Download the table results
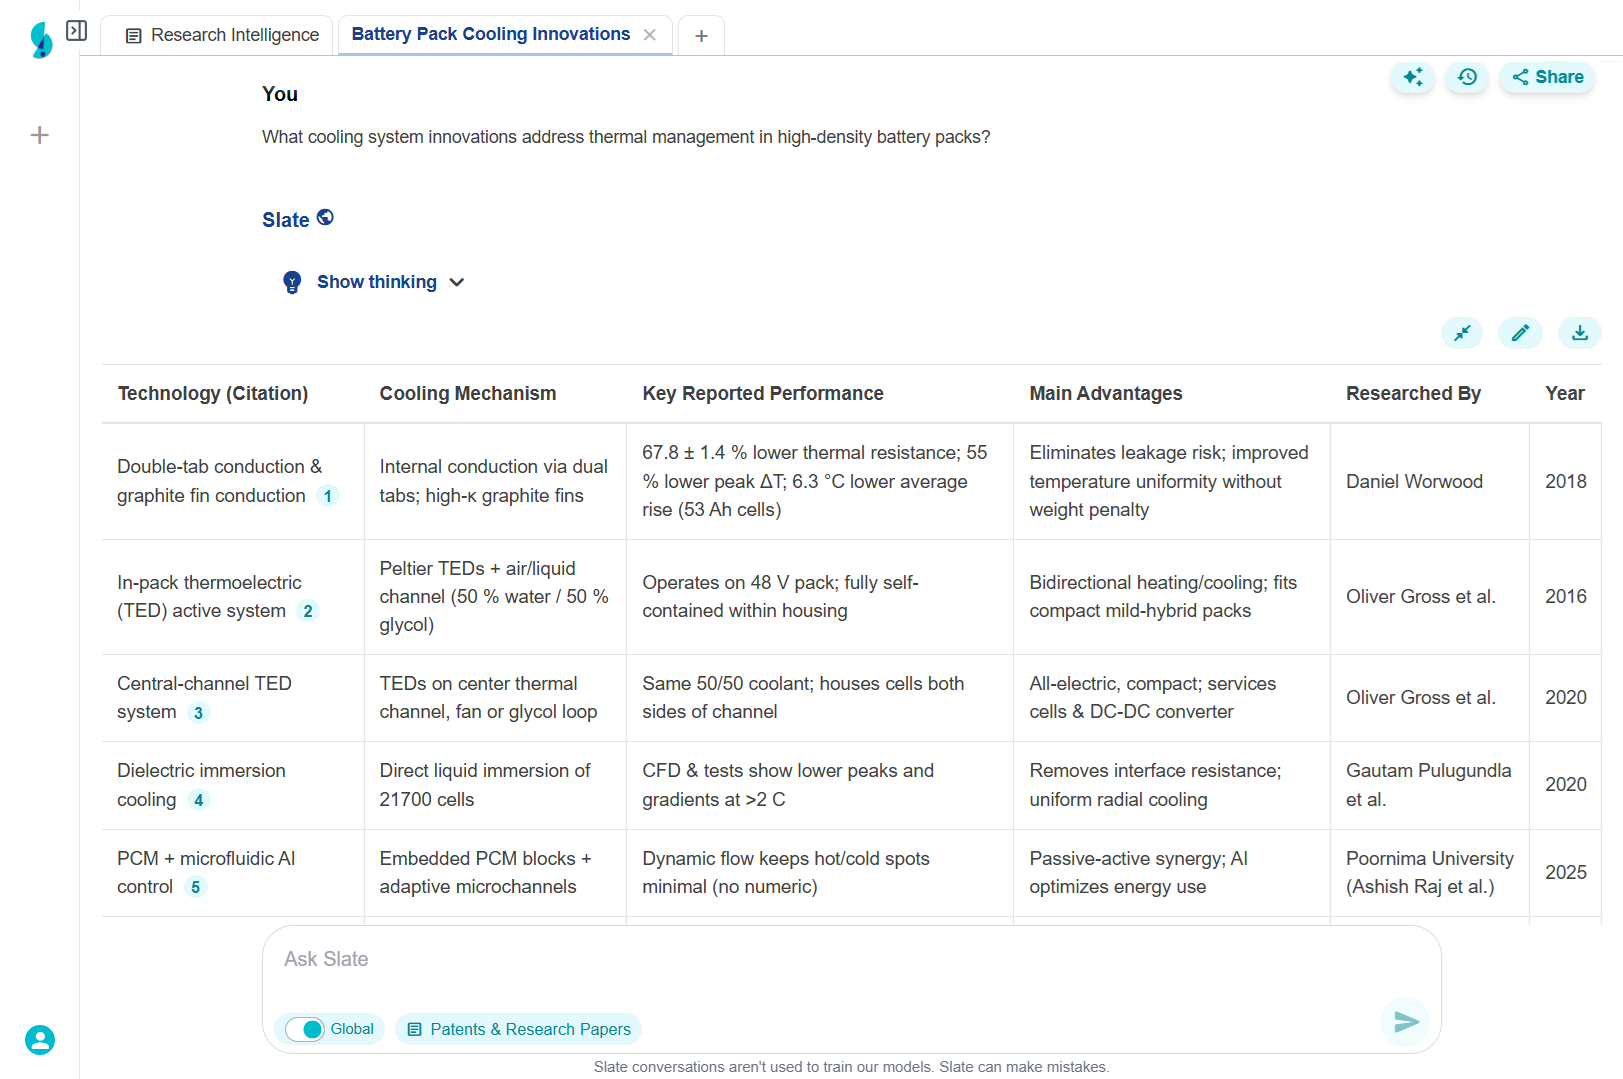The width and height of the screenshot is (1623, 1079). tap(1579, 333)
